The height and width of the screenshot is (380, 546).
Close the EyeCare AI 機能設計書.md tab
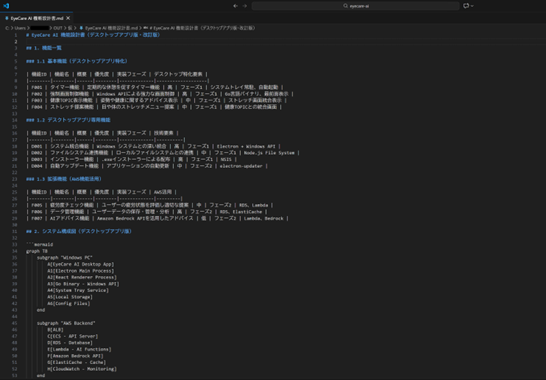68,18
